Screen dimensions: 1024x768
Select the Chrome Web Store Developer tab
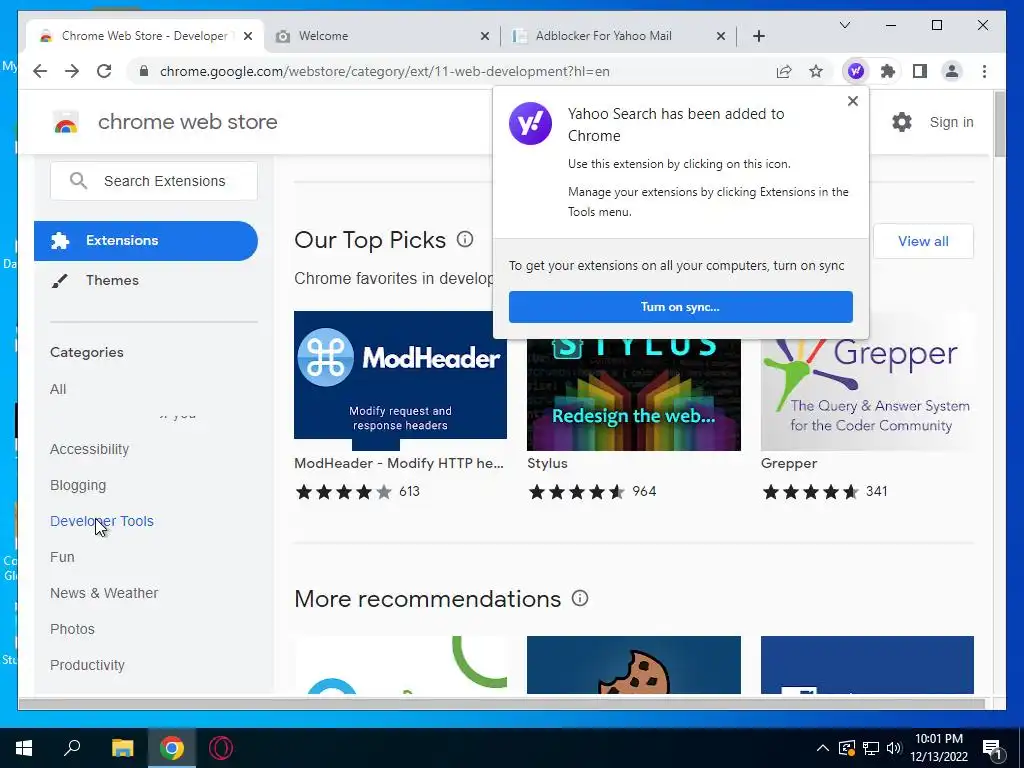click(x=144, y=36)
